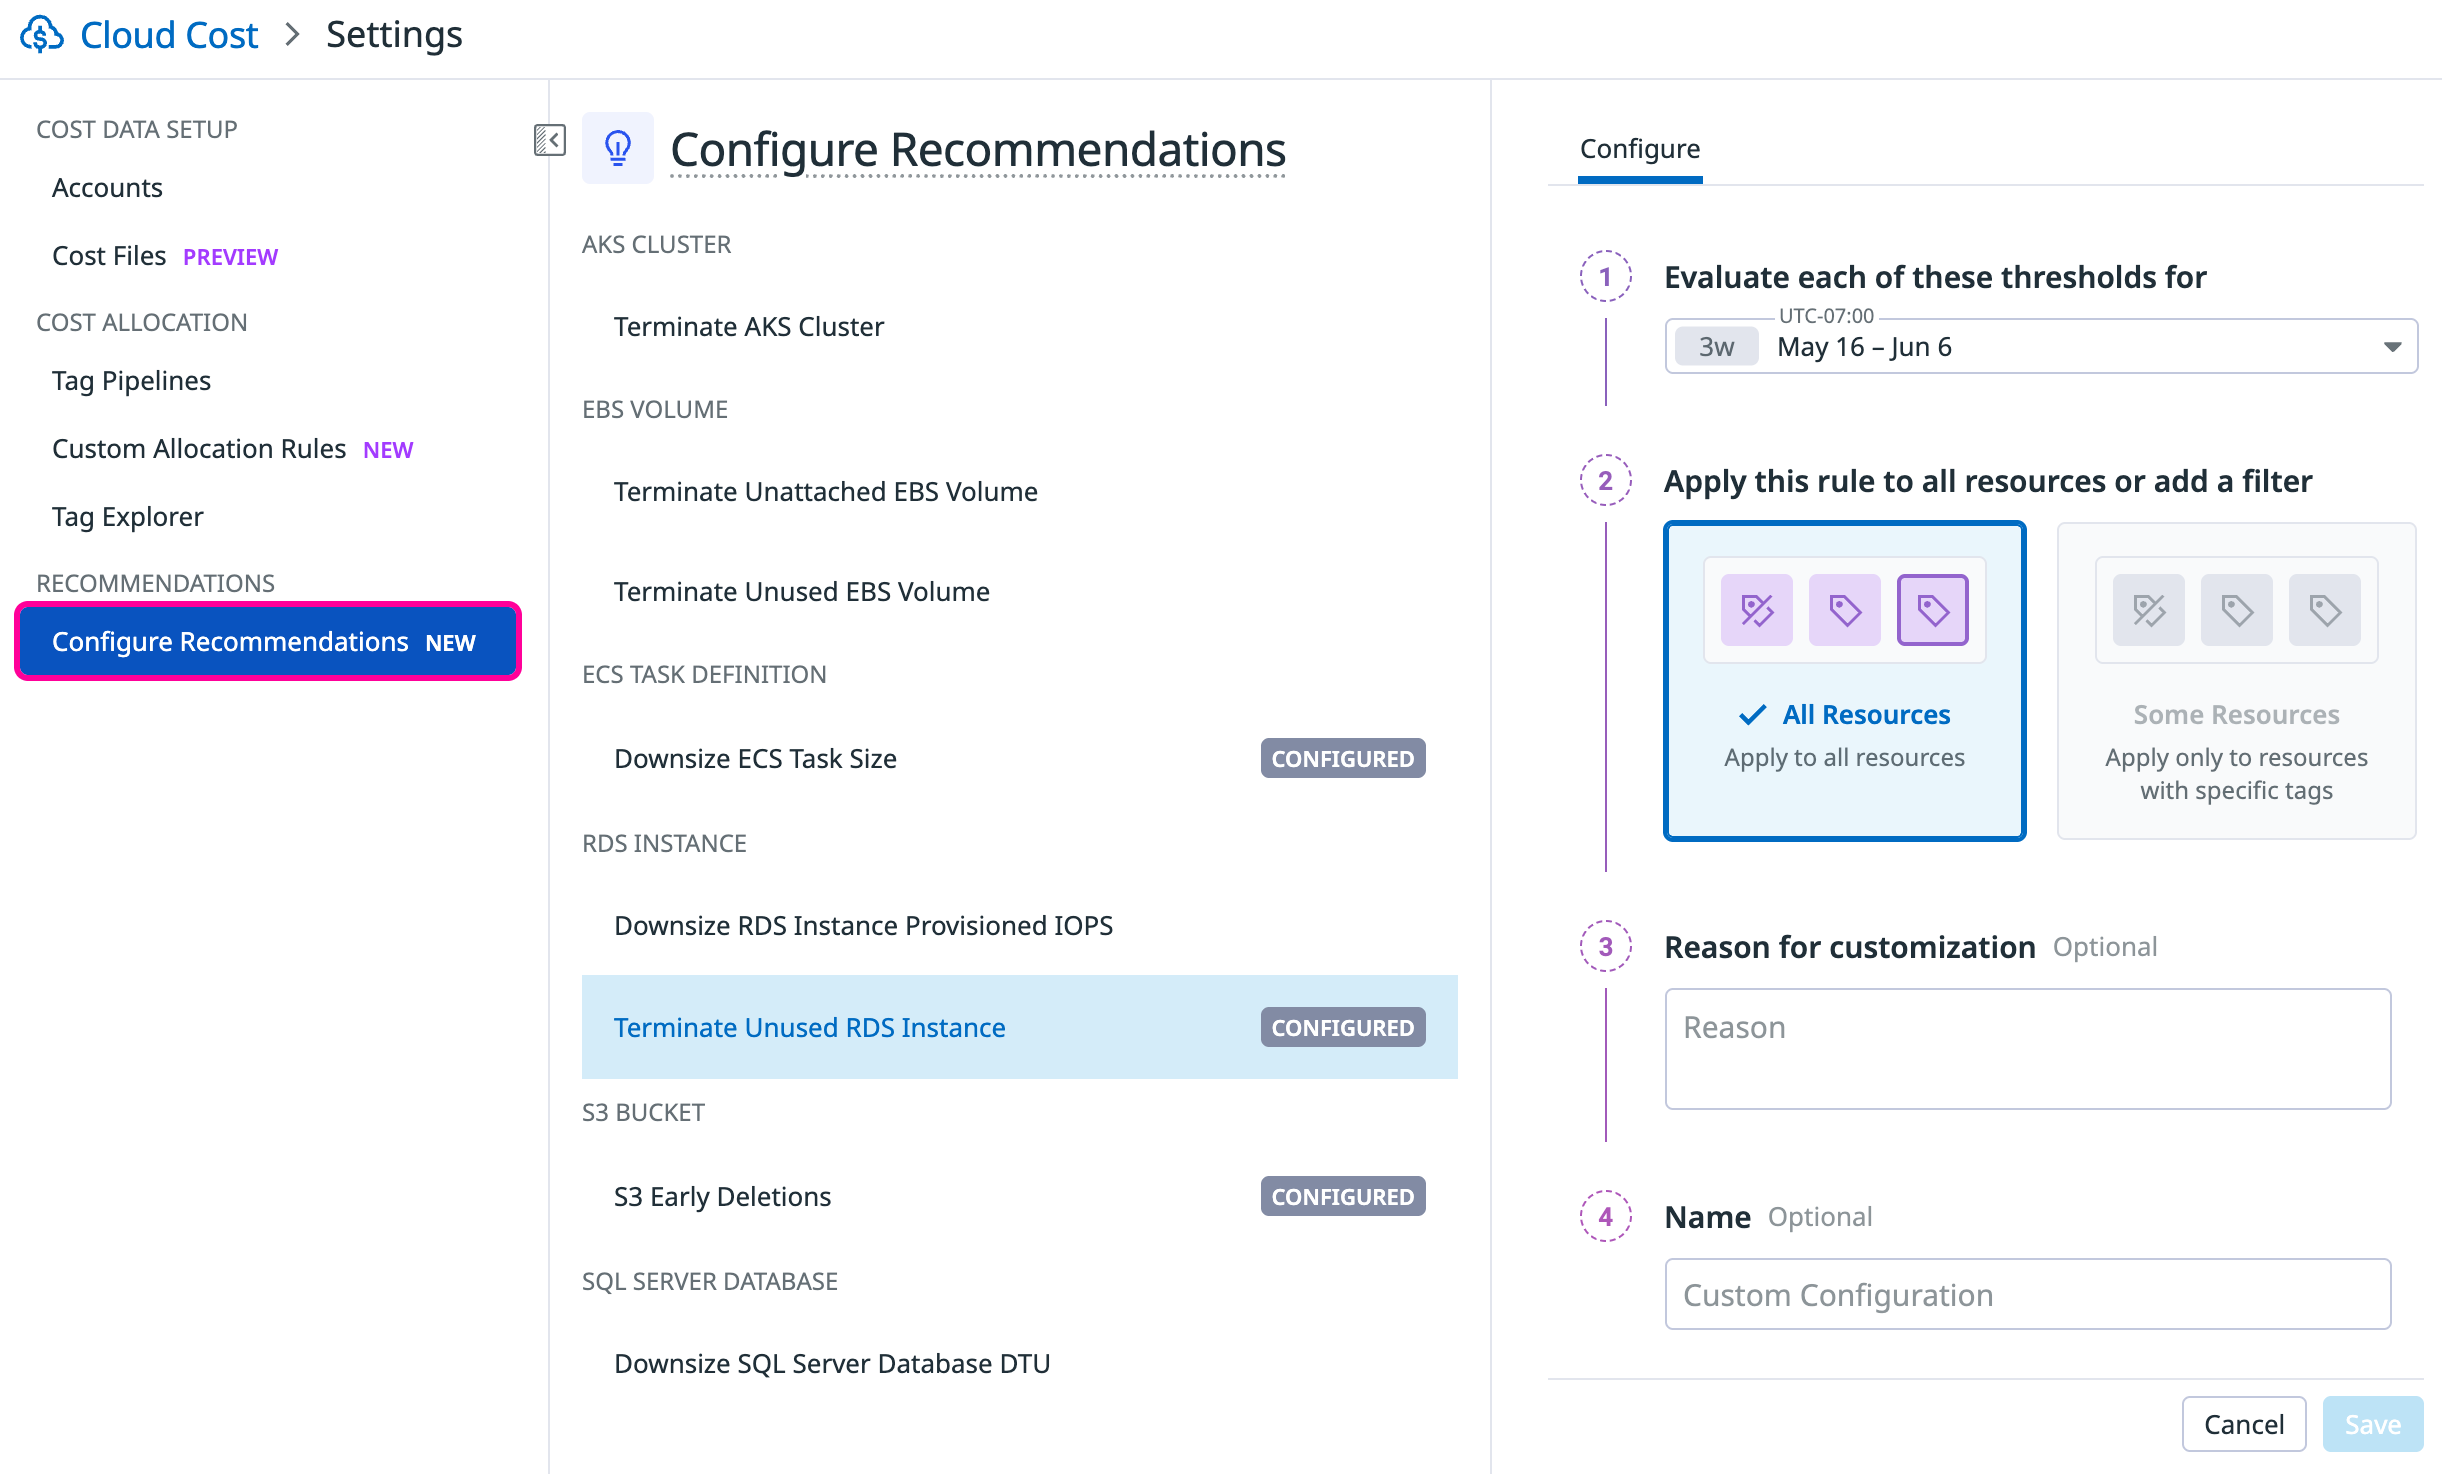Go to Custom Allocation Rules settings

[x=199, y=449]
